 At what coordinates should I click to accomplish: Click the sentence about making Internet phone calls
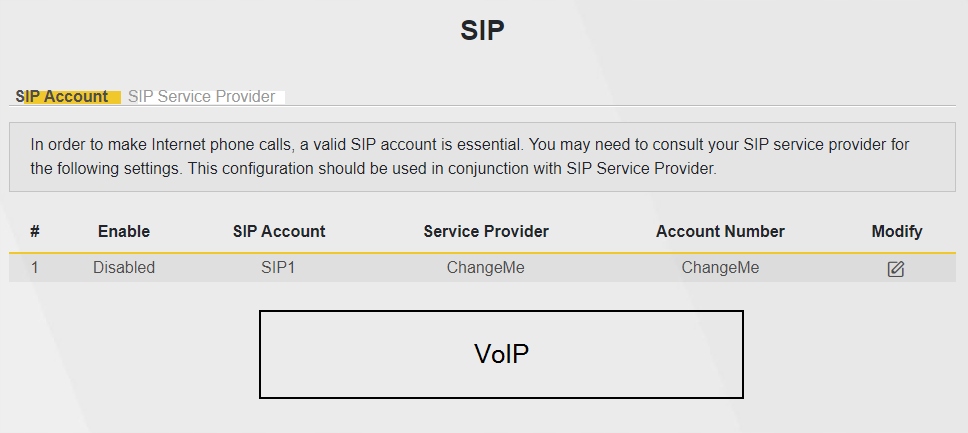(x=469, y=145)
